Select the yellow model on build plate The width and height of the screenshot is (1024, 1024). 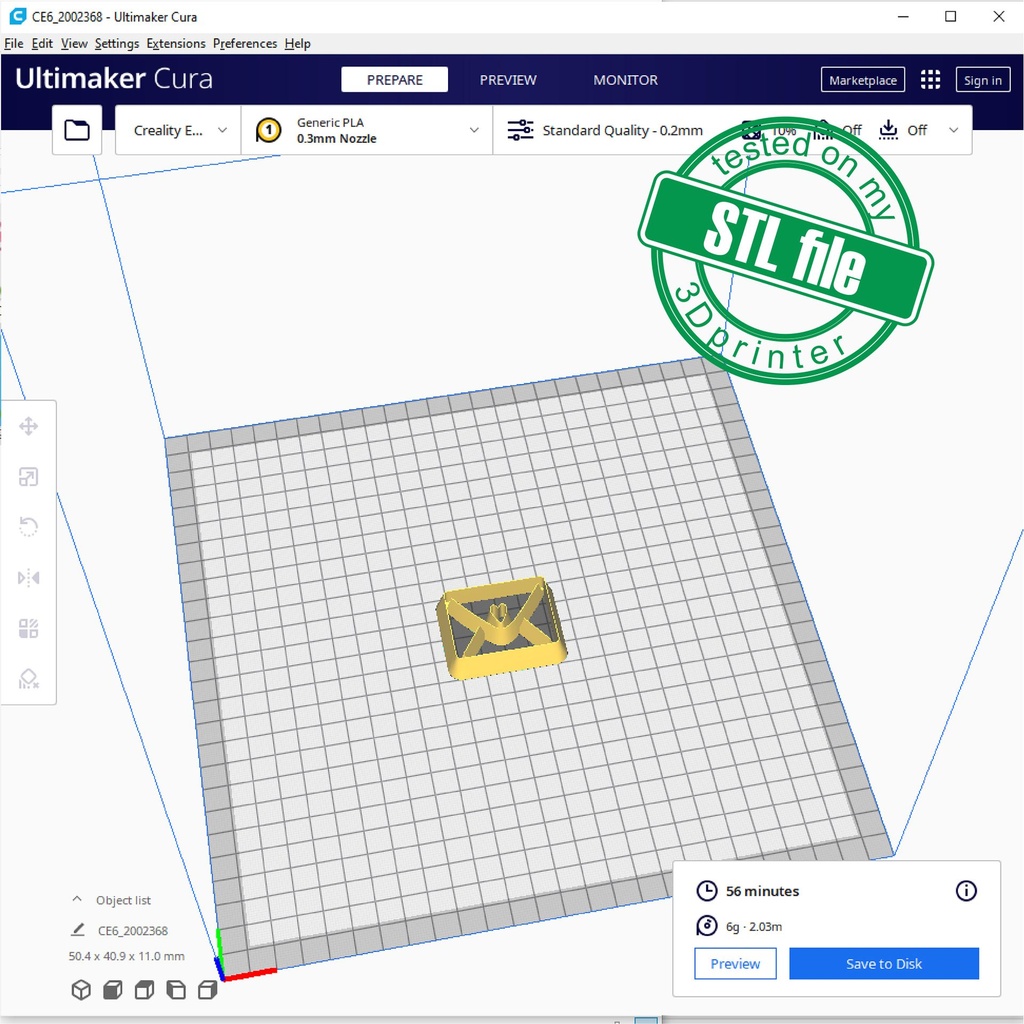502,628
